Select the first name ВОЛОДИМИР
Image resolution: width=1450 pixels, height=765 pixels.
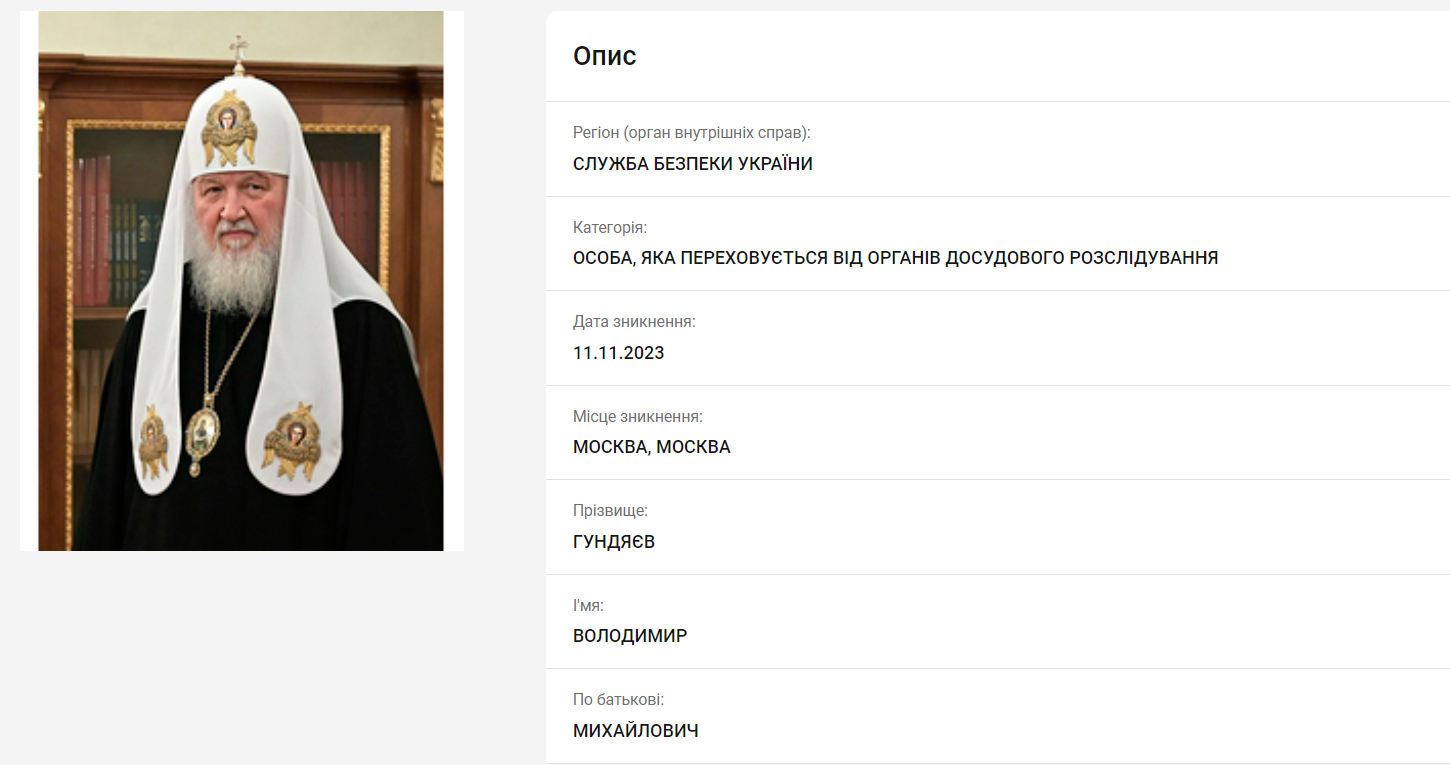(x=630, y=636)
